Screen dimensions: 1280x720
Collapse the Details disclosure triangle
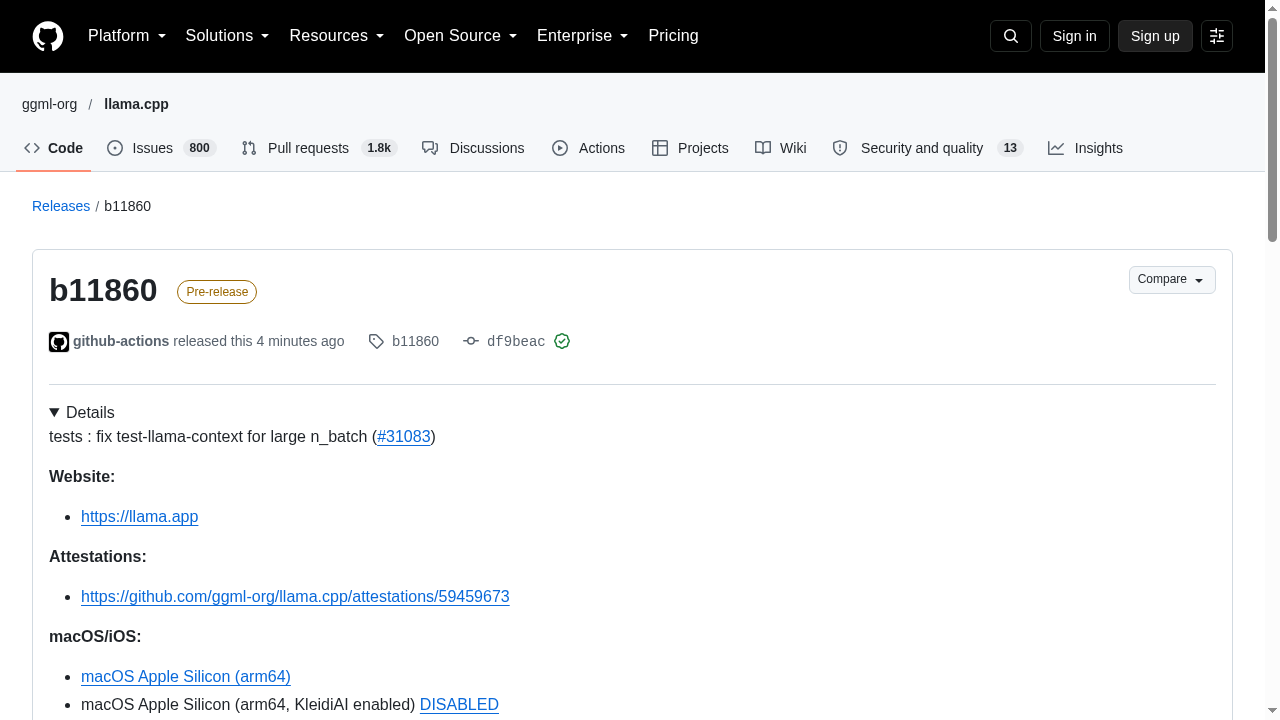(x=55, y=413)
